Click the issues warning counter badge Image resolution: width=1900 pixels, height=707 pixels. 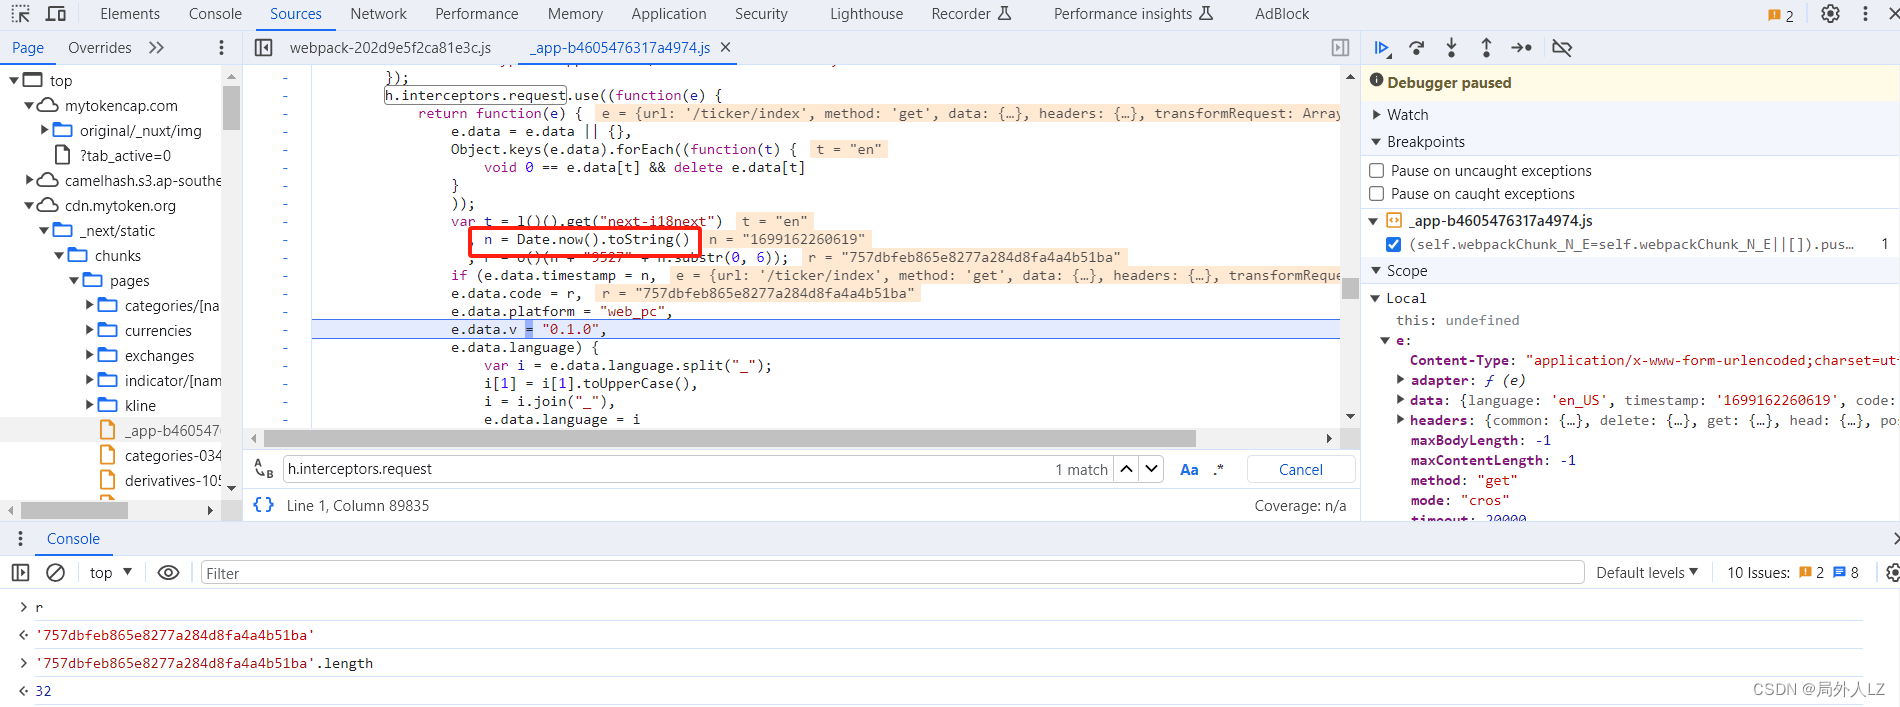tap(1781, 15)
